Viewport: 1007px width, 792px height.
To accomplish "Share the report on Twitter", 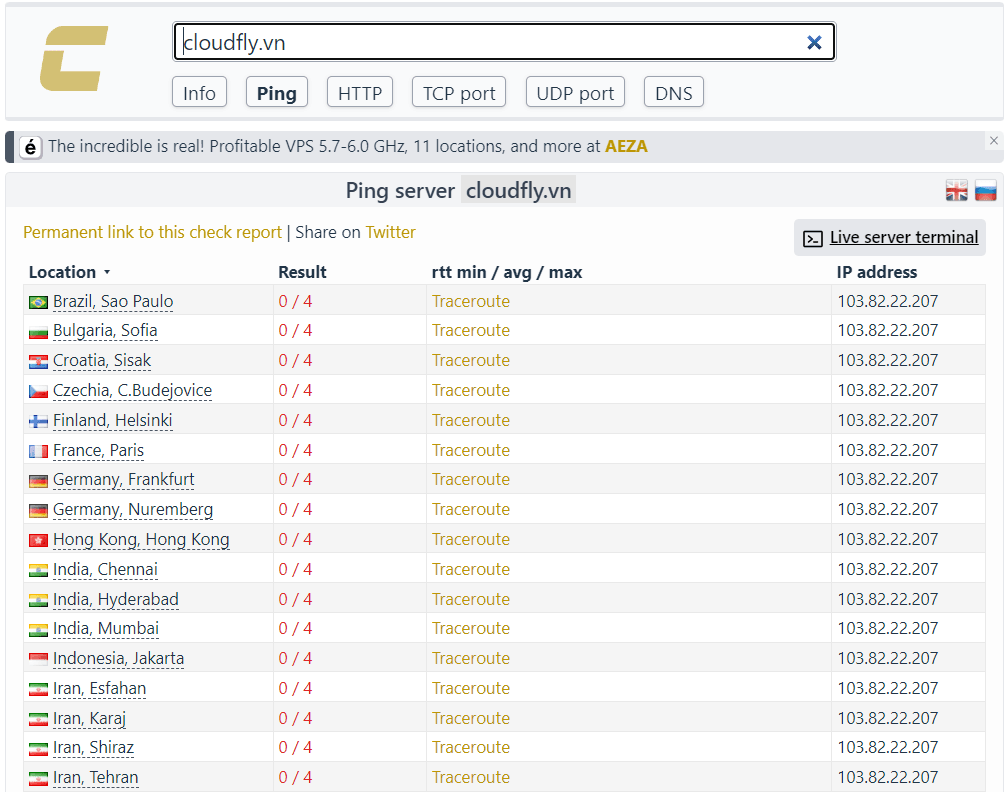I will point(390,232).
